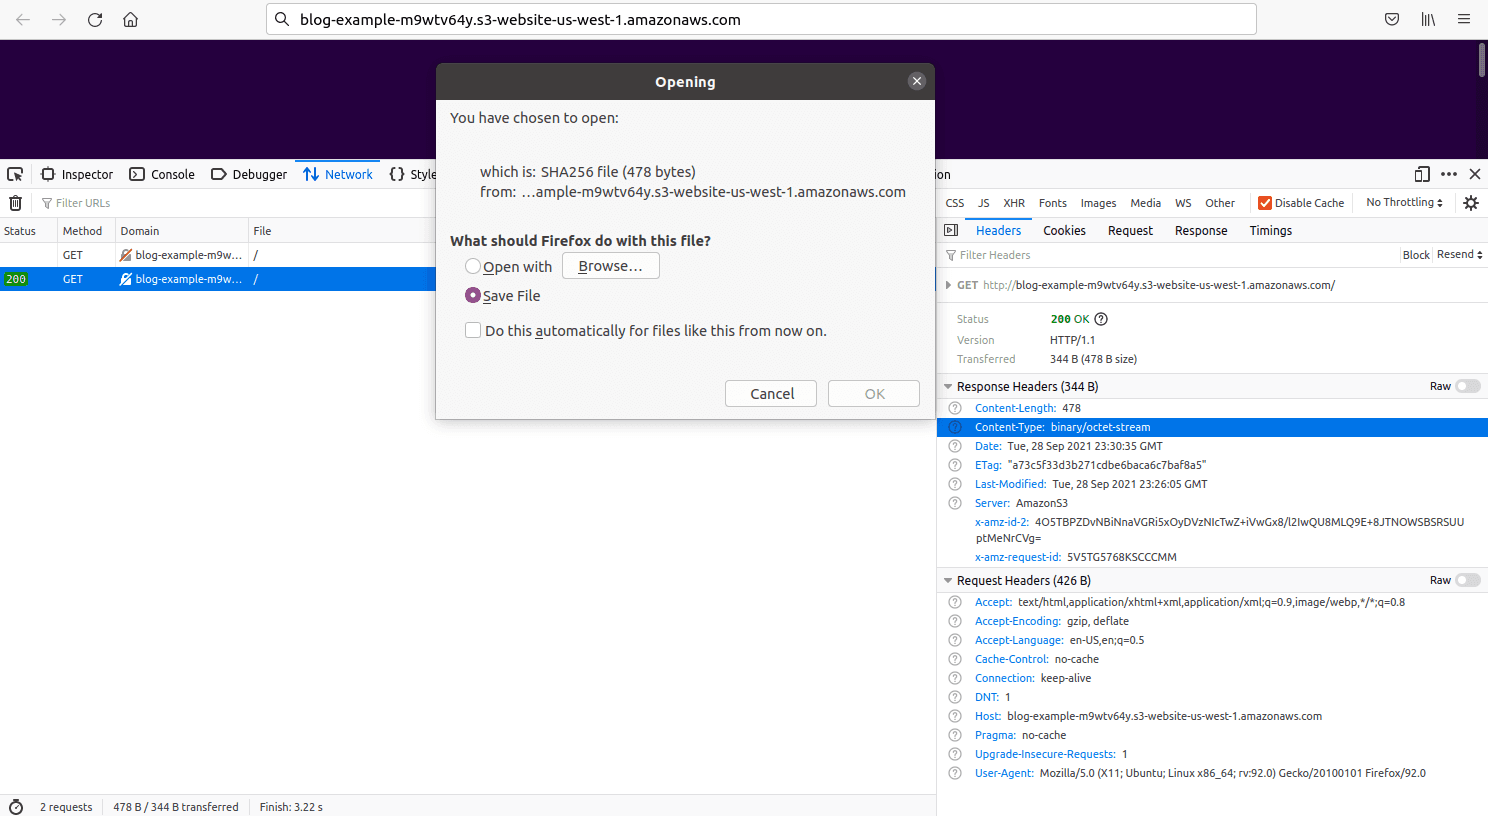Start performance analysis stopwatch icon
1488x816 pixels.
tap(16, 807)
